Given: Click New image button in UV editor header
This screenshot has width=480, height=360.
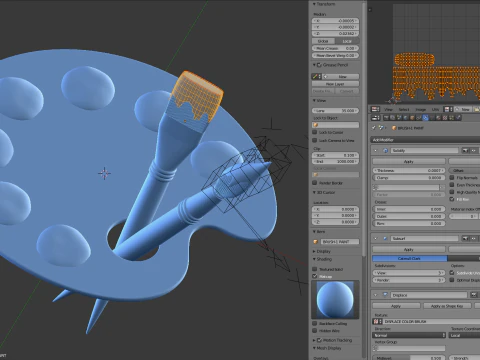Looking at the screenshot, I should [464, 109].
